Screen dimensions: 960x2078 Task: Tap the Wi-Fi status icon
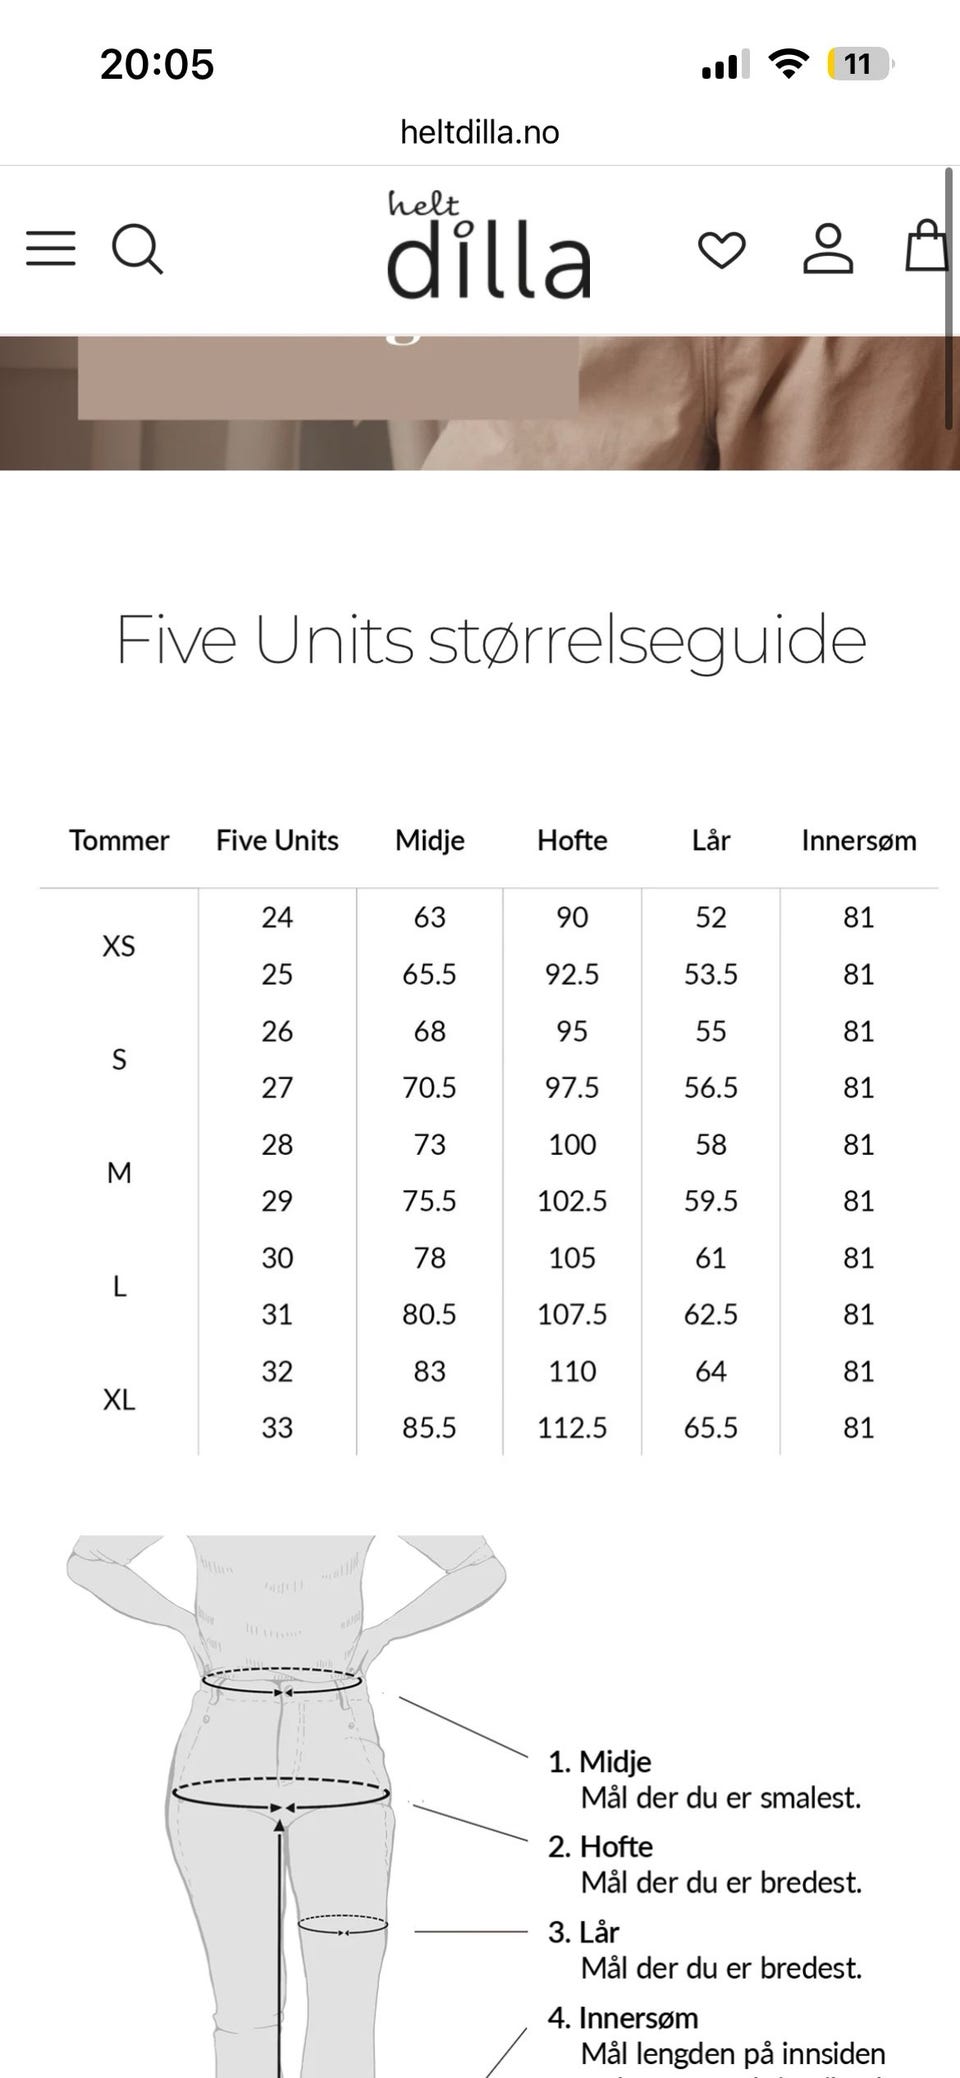tap(789, 65)
